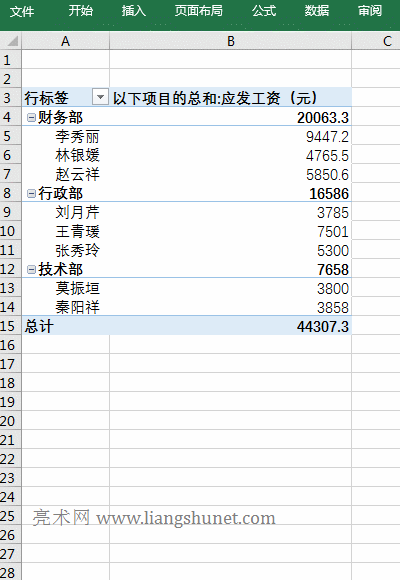Viewport: 400px width, 580px height.
Task: Select the 莫振垣 cell
Action: point(65,288)
